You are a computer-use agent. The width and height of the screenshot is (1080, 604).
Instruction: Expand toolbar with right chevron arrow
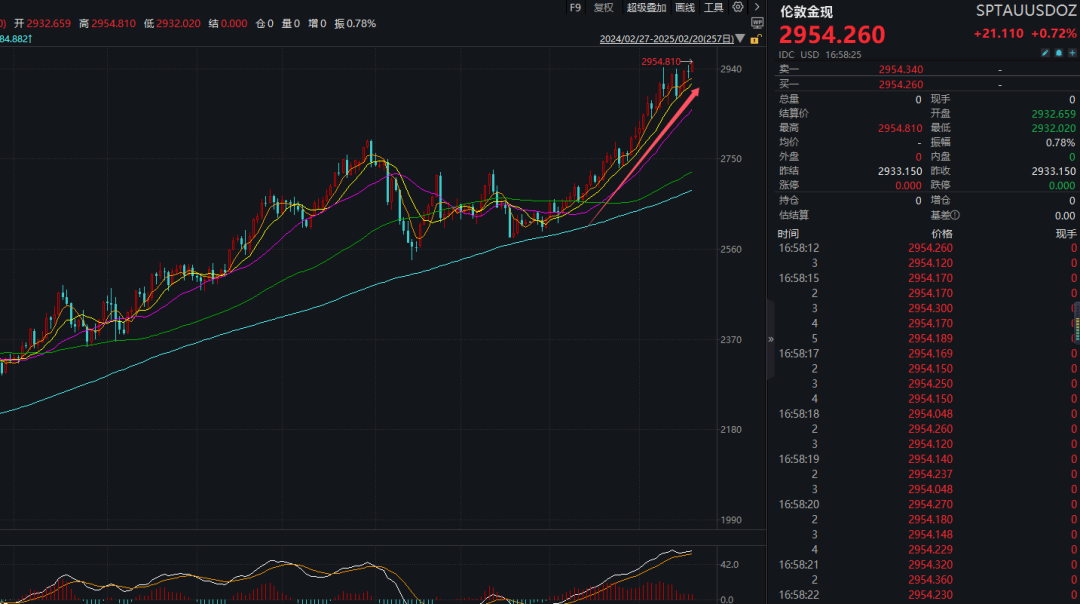tap(757, 8)
